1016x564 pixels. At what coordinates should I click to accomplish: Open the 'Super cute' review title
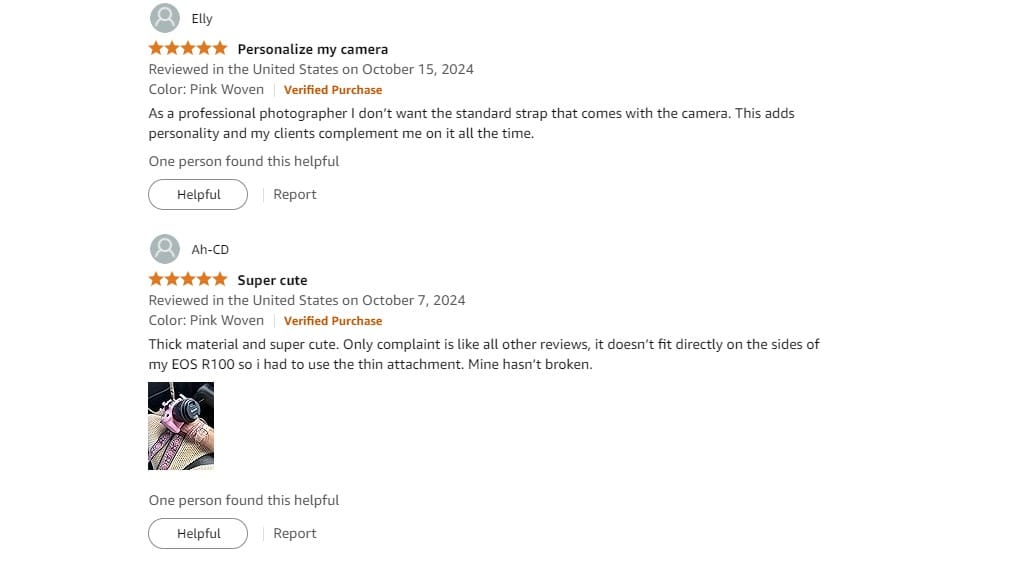click(272, 280)
